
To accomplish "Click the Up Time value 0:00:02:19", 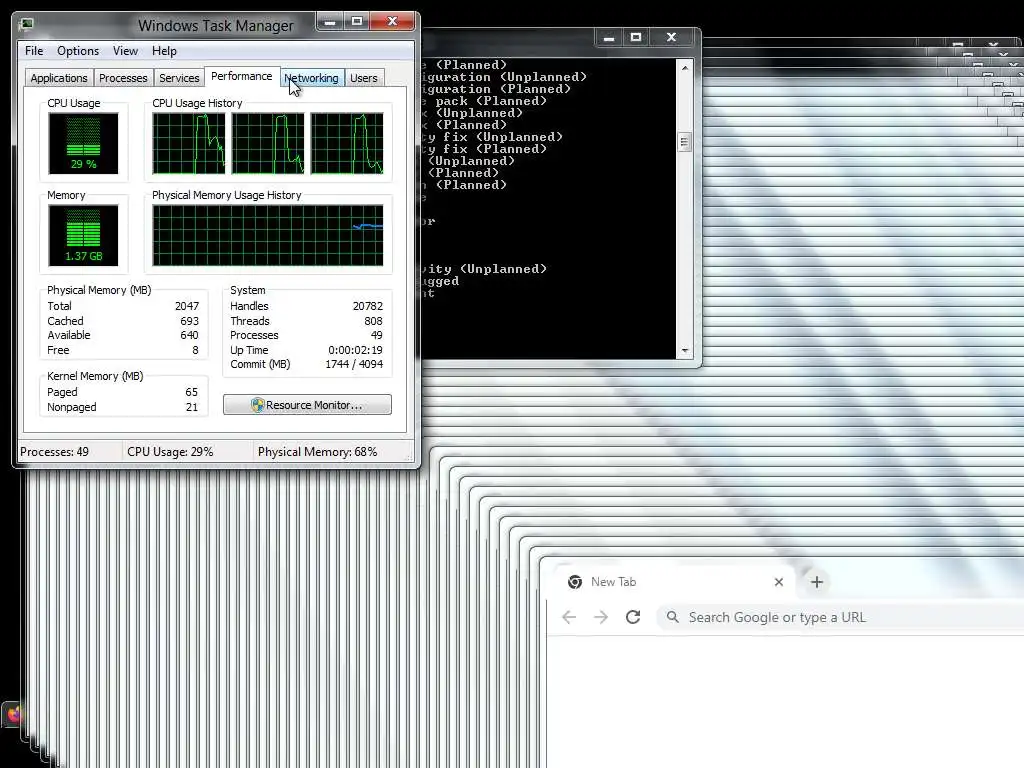I will 355,350.
